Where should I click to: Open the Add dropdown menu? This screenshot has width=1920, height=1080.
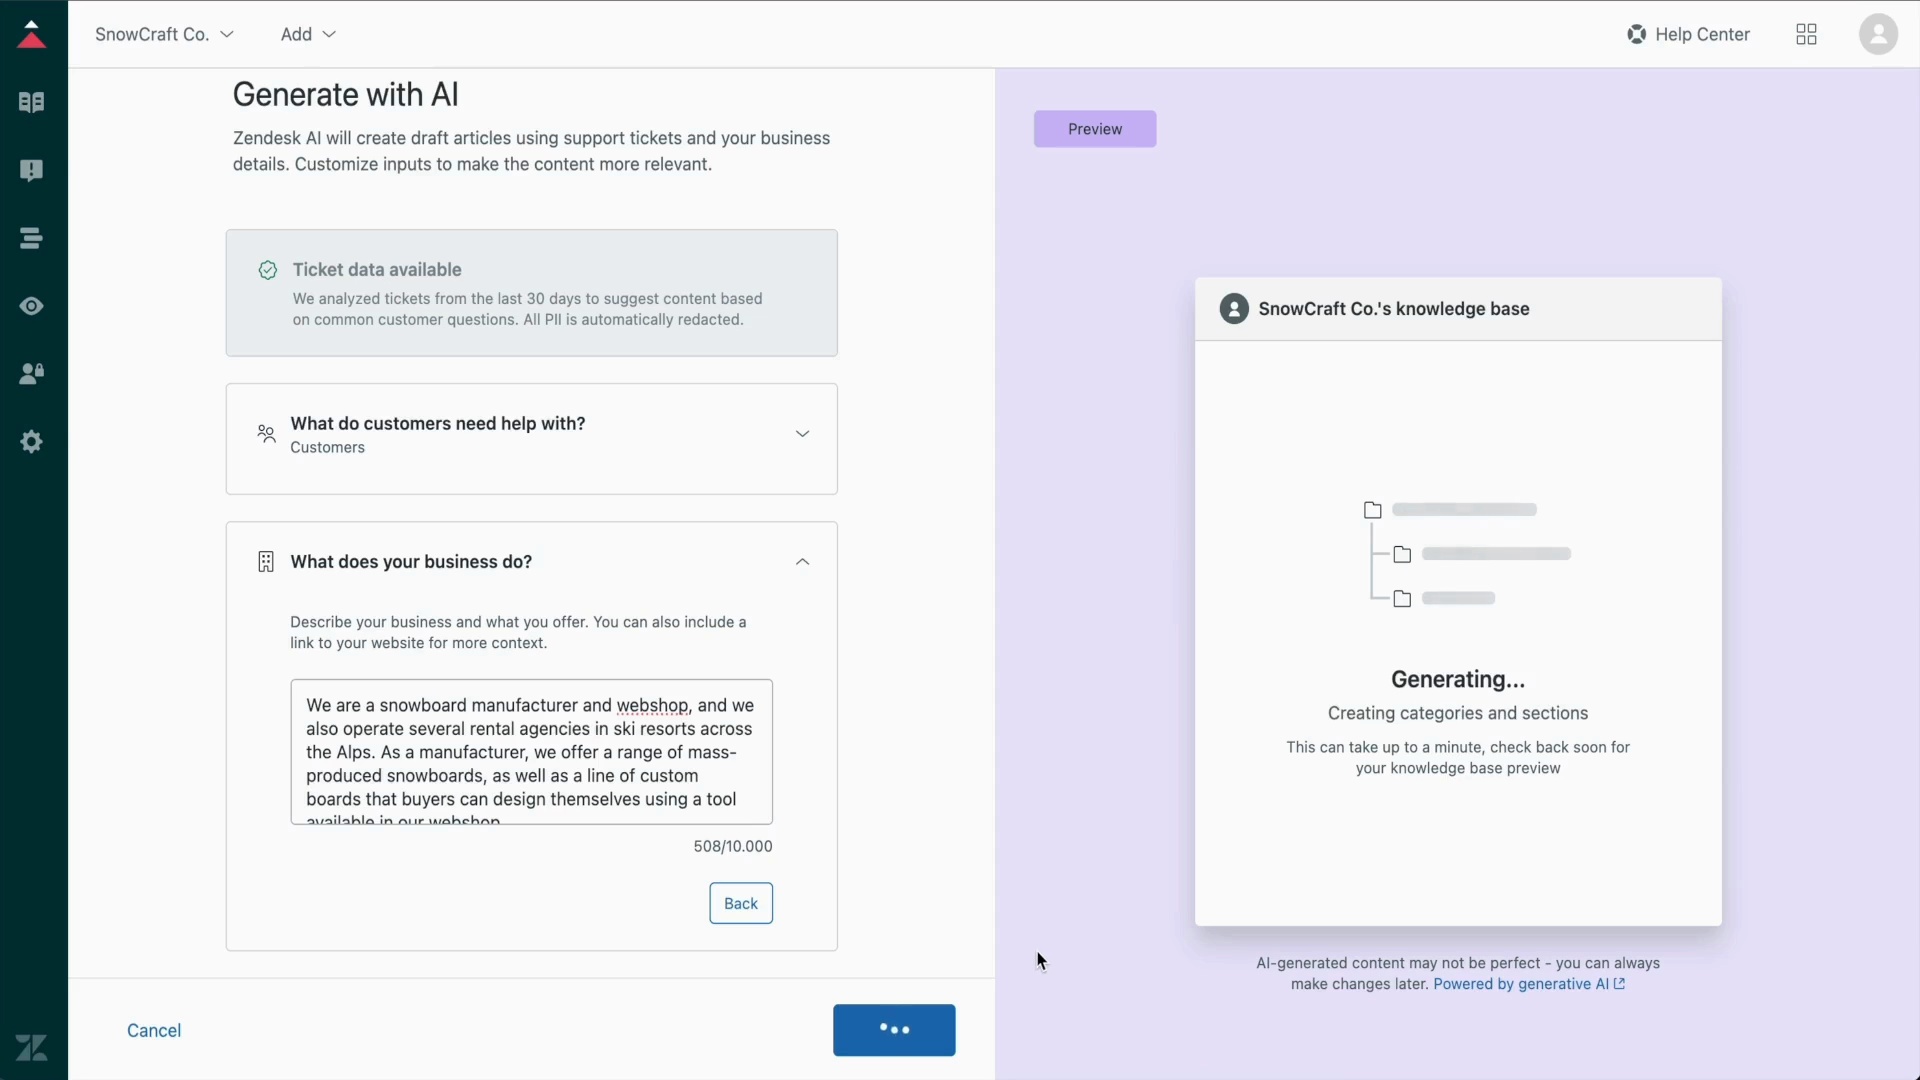[307, 35]
